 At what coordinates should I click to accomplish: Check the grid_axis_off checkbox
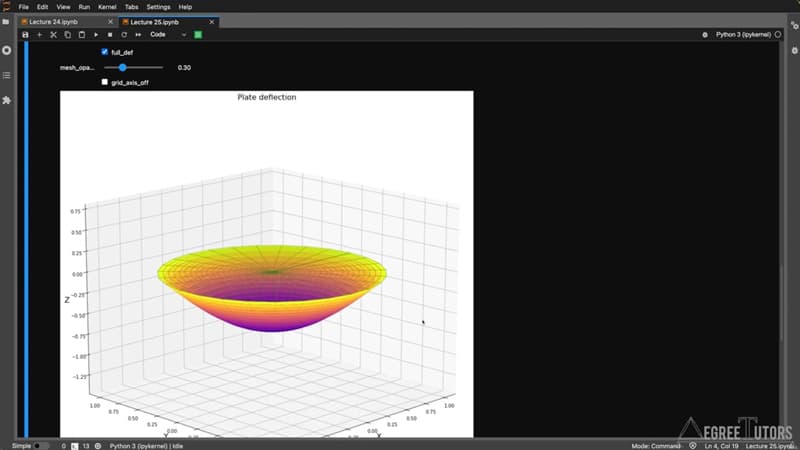(x=105, y=82)
